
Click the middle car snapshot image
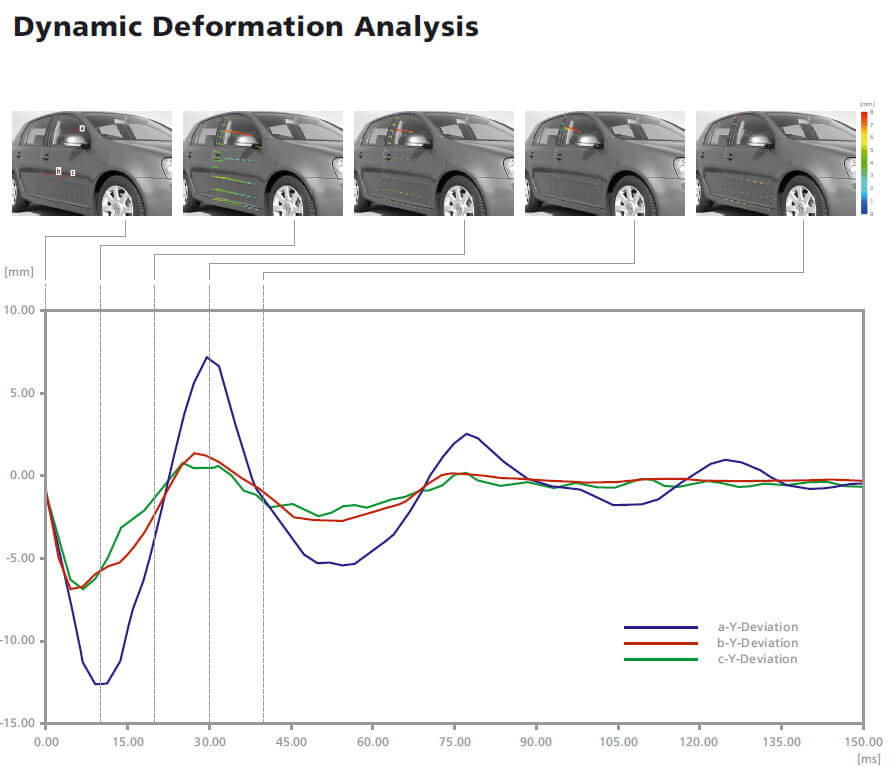tap(434, 162)
